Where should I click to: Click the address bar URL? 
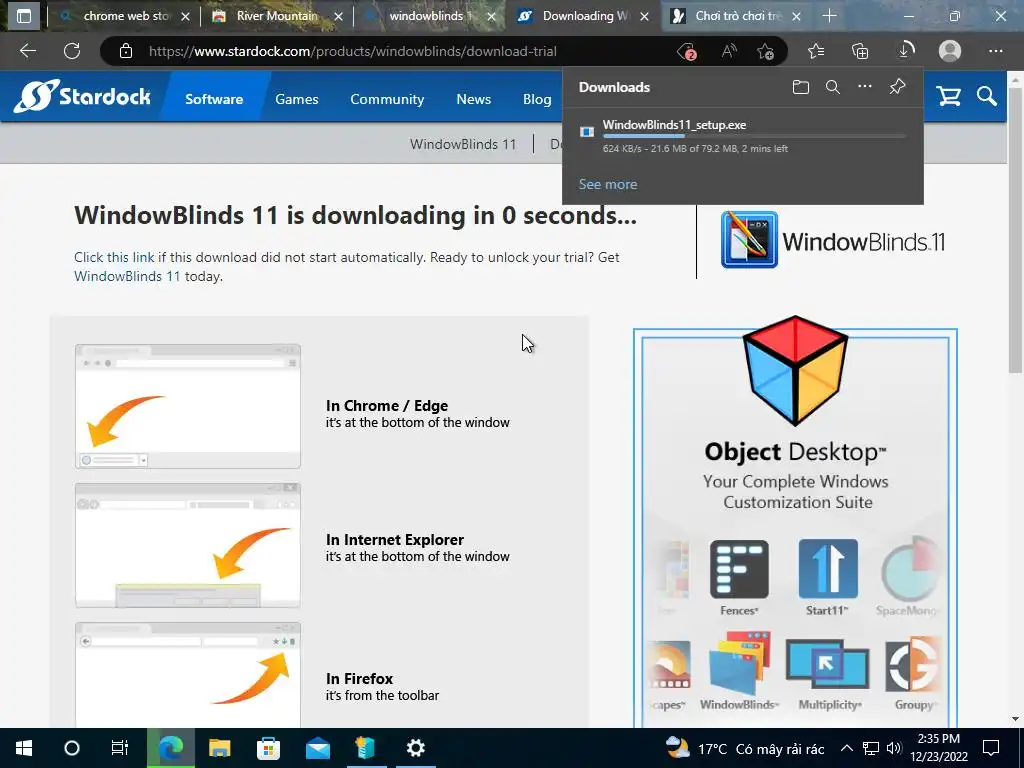pyautogui.click(x=353, y=51)
